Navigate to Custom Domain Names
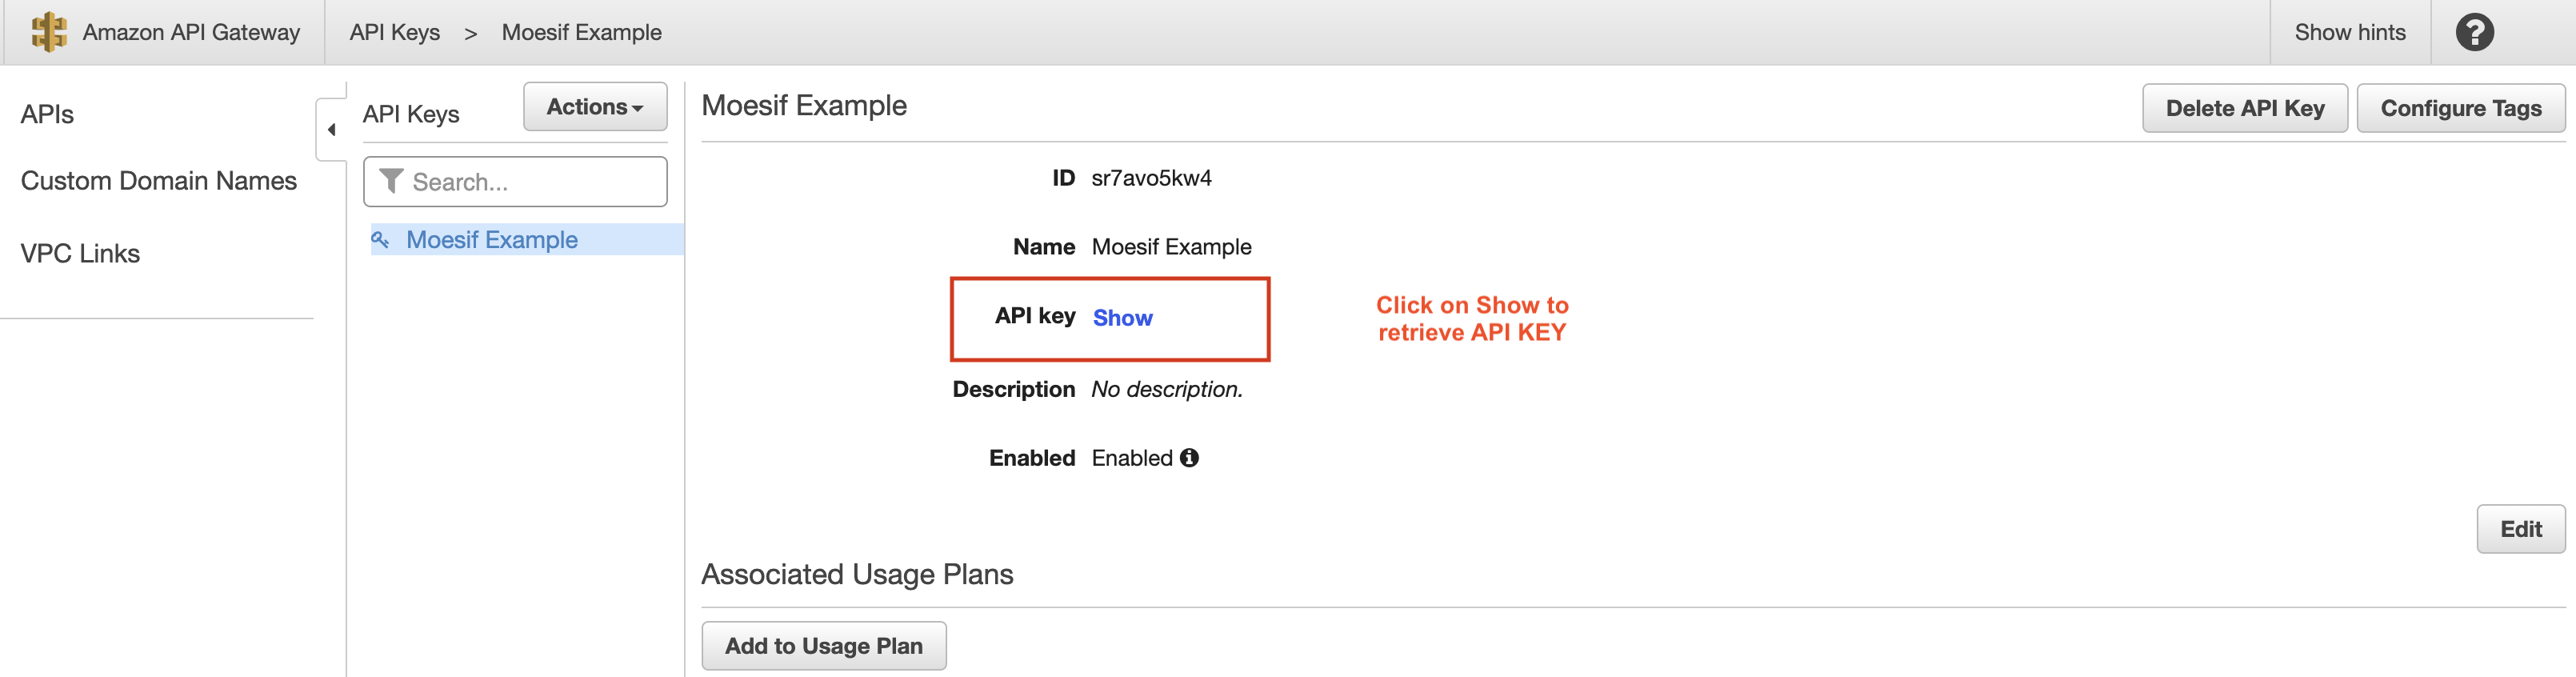This screenshot has width=2576, height=677. pos(158,181)
